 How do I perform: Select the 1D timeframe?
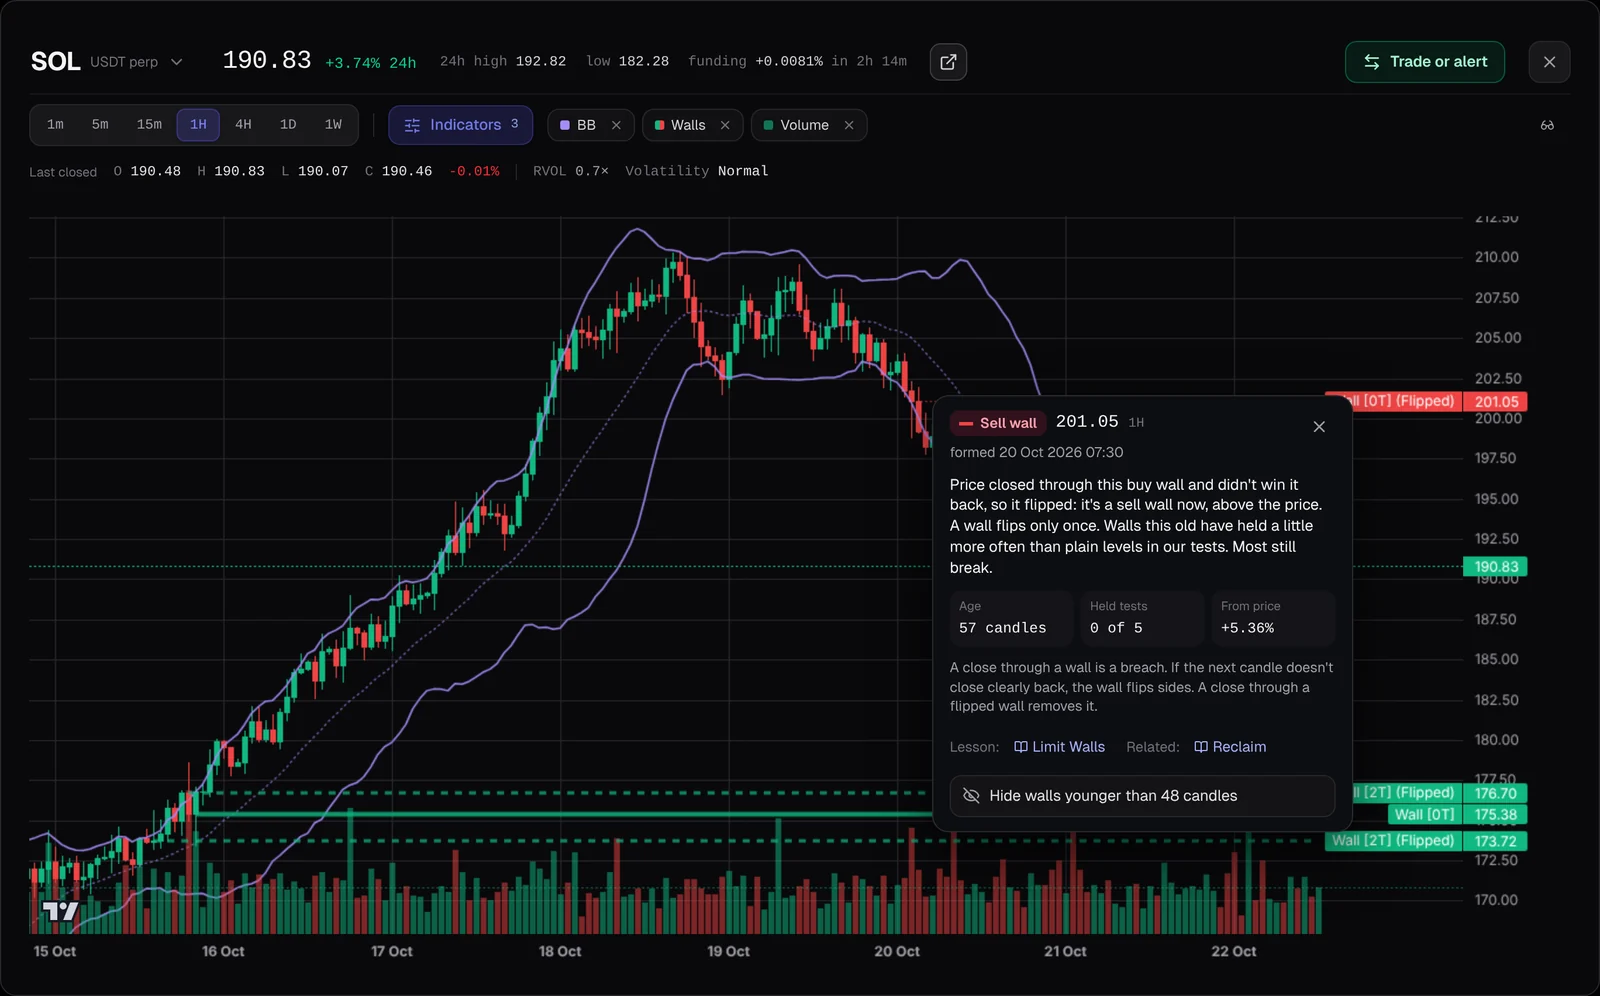click(288, 125)
